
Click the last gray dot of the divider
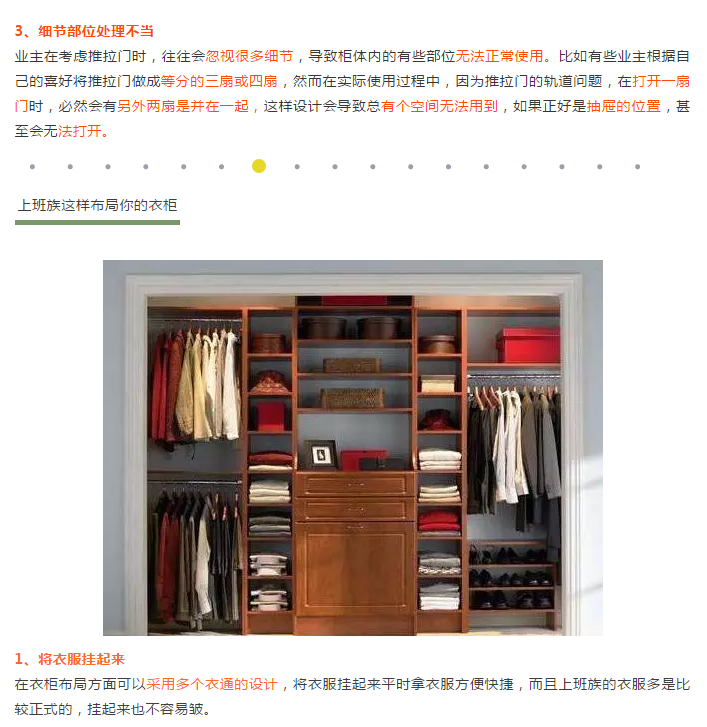637,166
